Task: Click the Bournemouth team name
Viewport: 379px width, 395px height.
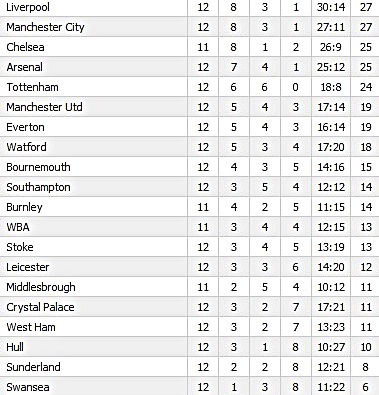Action: tap(38, 167)
